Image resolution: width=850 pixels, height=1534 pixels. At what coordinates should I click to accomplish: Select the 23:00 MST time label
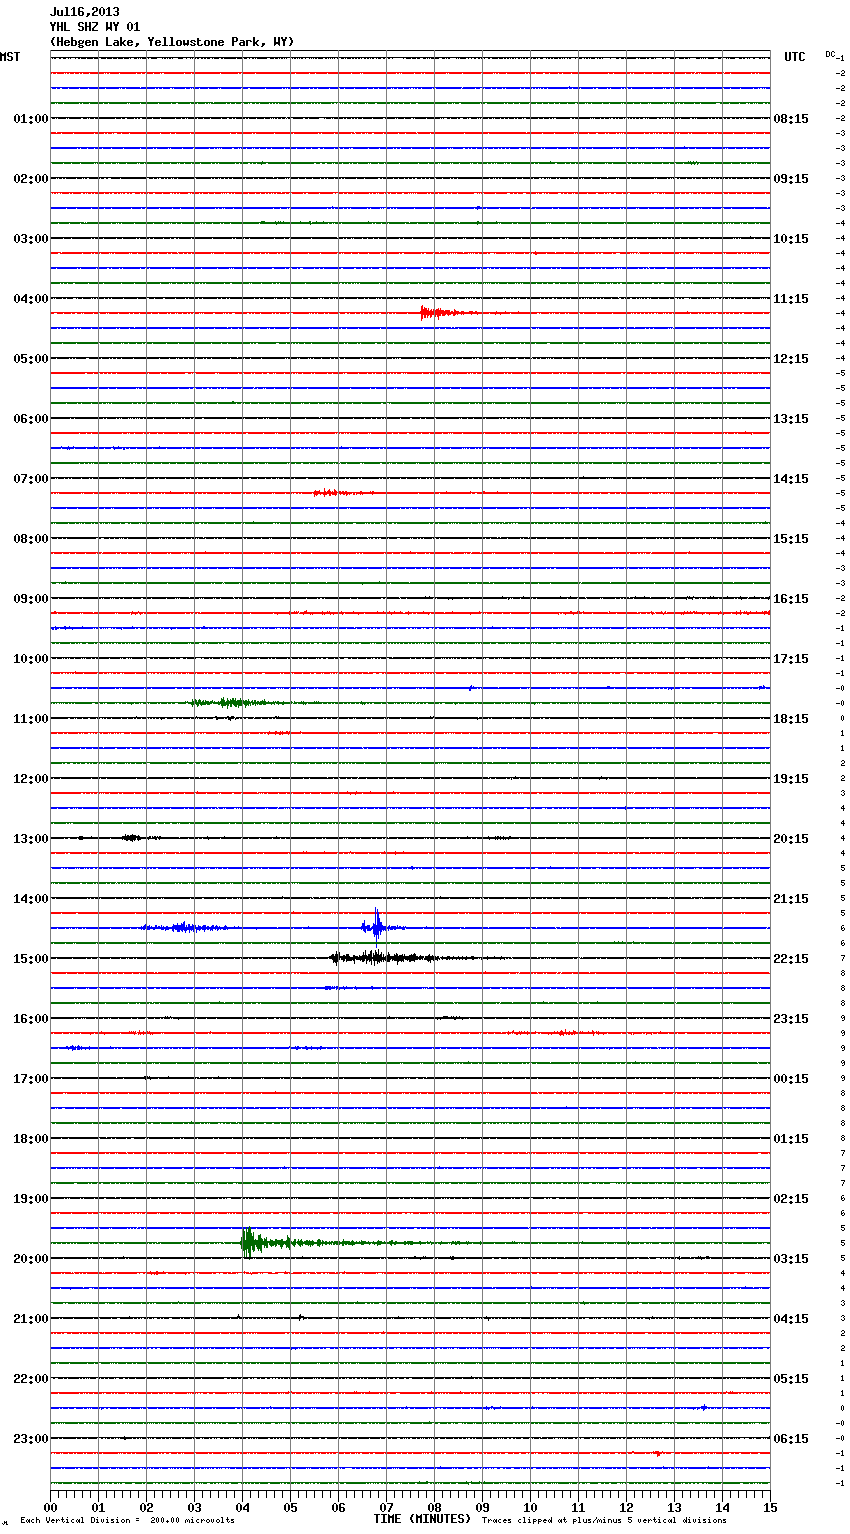click(31, 1439)
